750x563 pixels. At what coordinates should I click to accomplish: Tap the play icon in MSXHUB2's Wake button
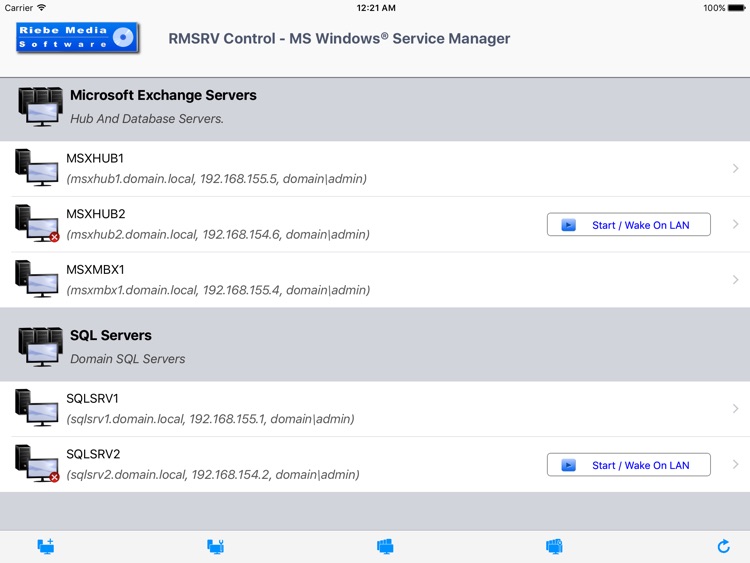tap(568, 225)
